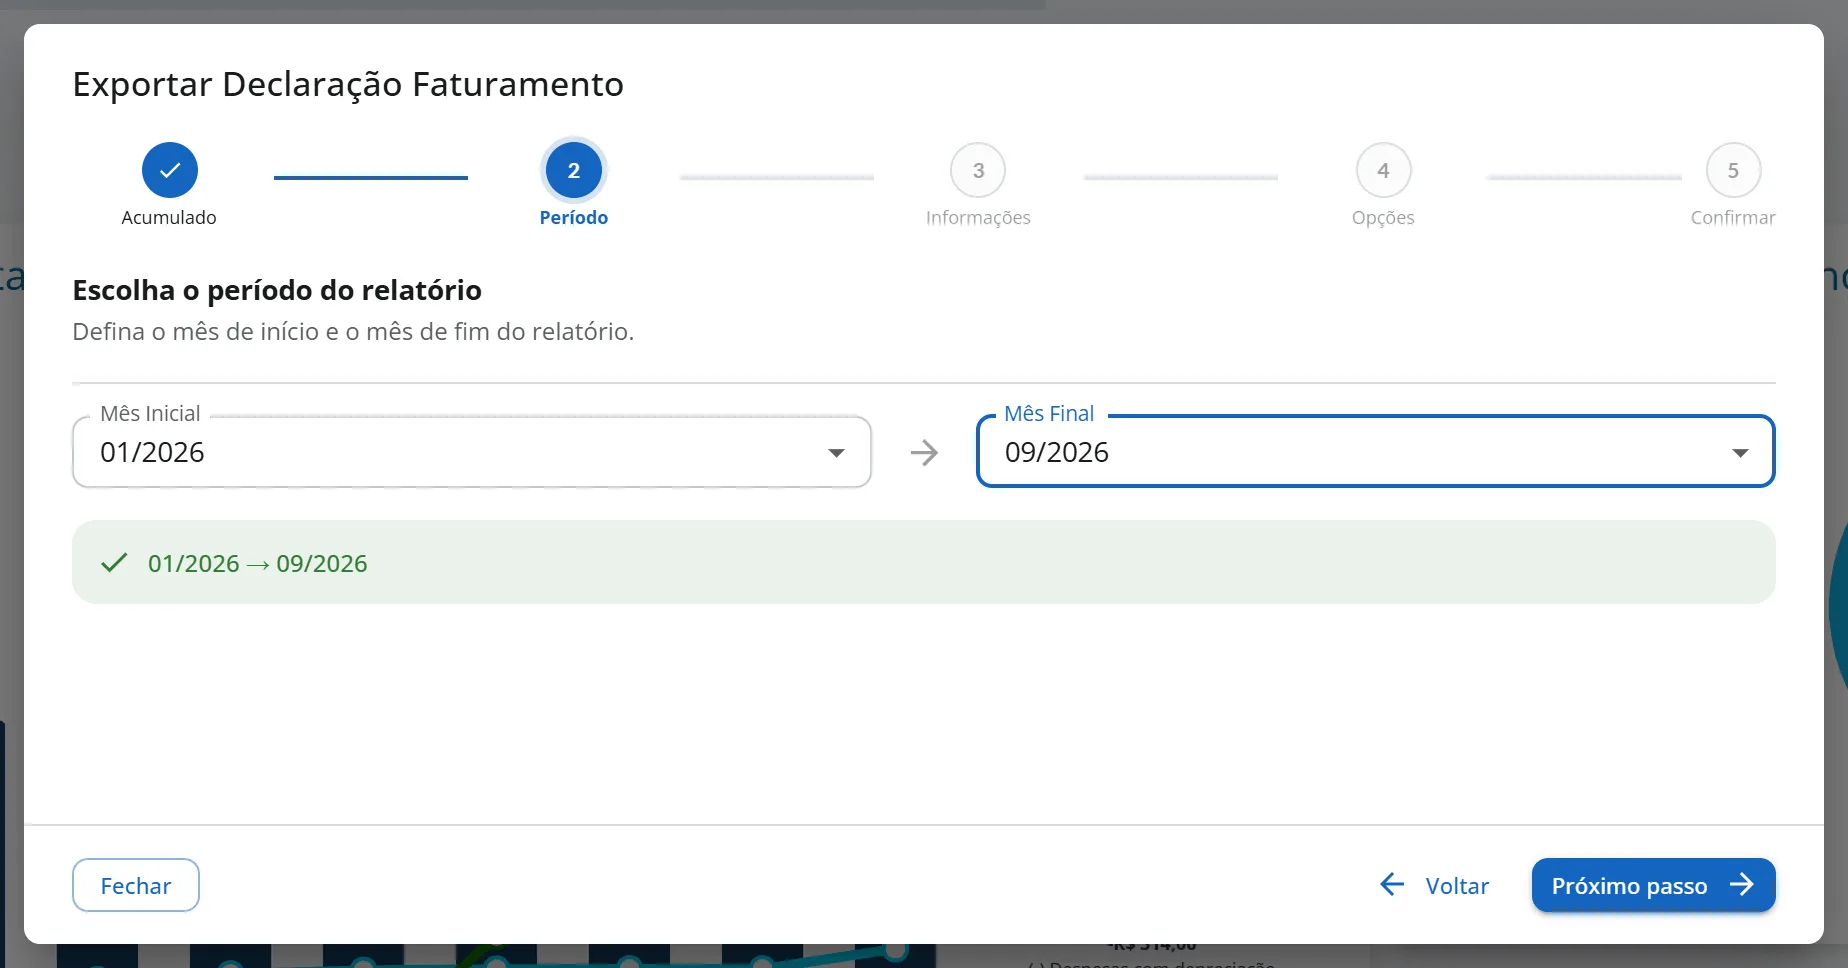Select step 2 Período circle

[x=574, y=170]
